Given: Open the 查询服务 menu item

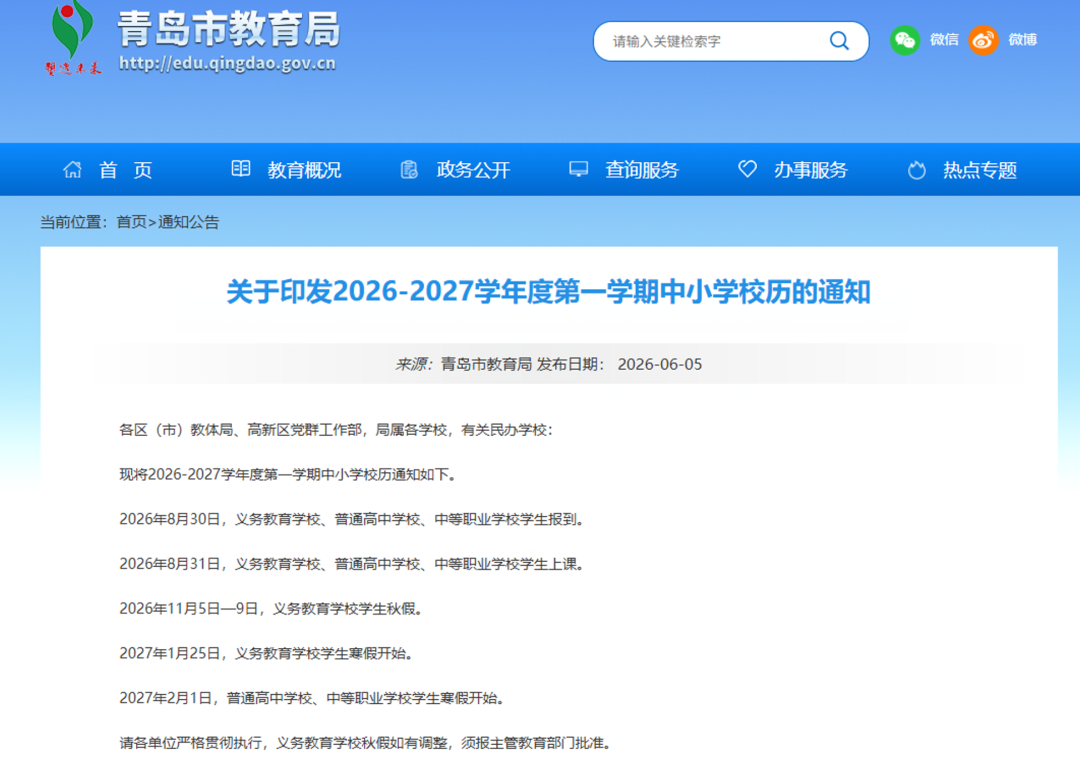Looking at the screenshot, I should pyautogui.click(x=642, y=170).
